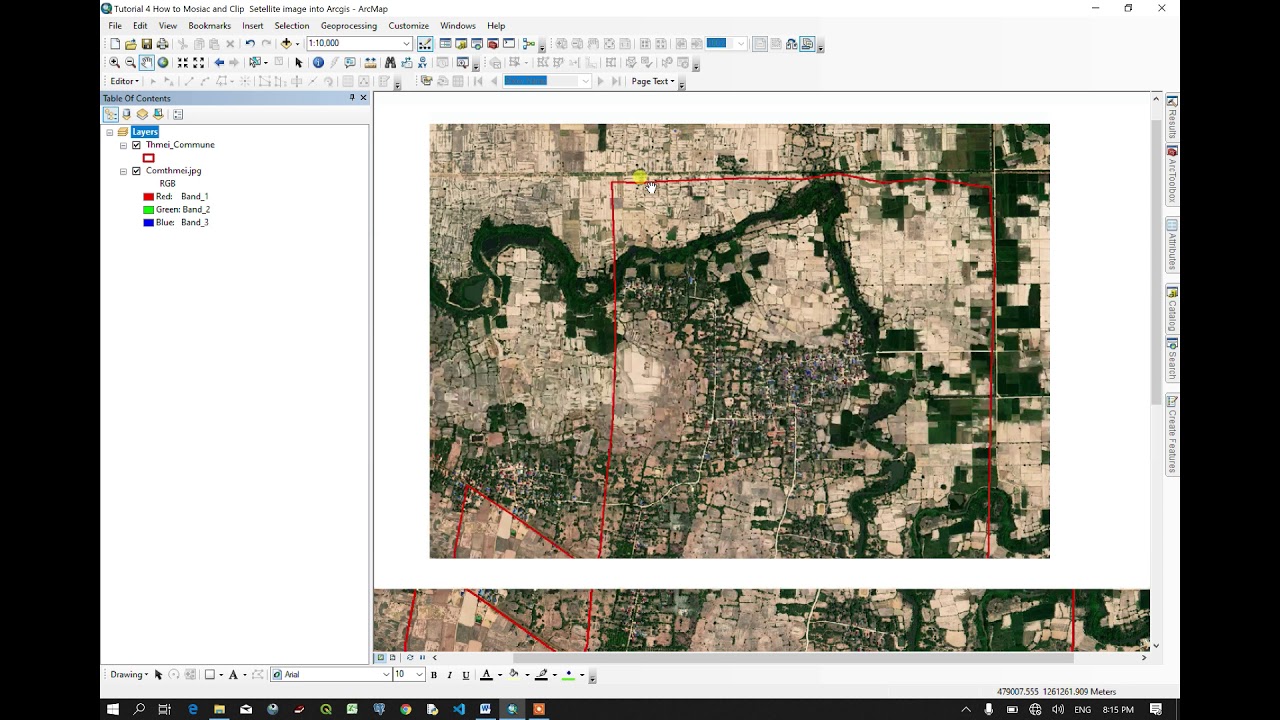Toggle bold text formatting

[x=433, y=675]
